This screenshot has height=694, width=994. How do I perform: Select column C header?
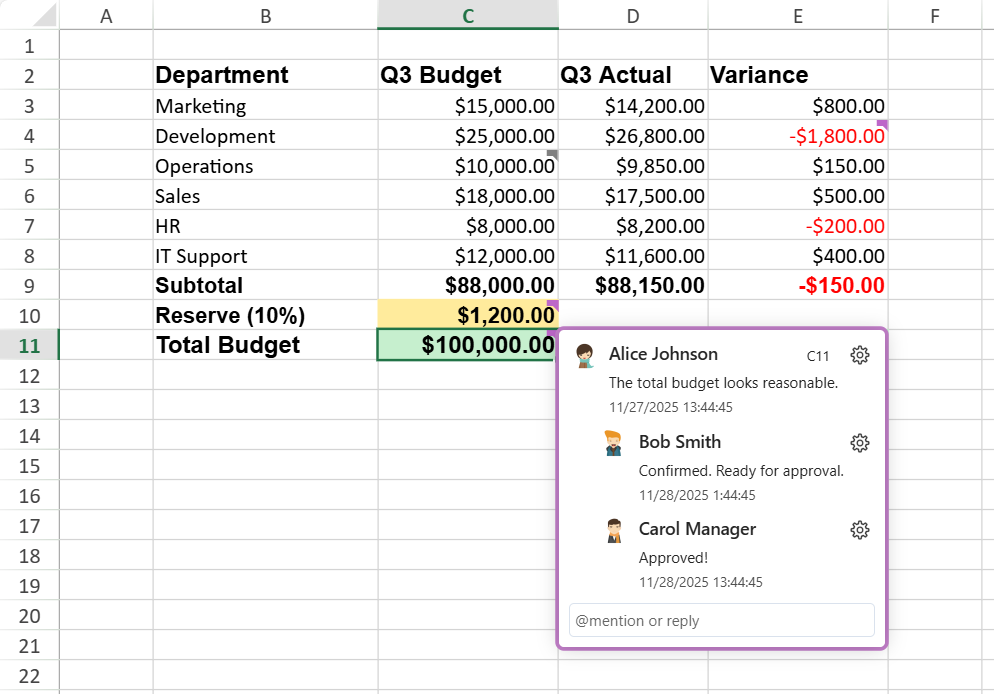(x=467, y=15)
